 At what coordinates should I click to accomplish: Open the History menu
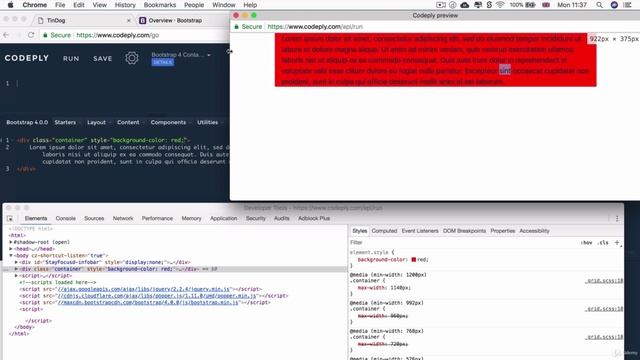[x=125, y=5]
